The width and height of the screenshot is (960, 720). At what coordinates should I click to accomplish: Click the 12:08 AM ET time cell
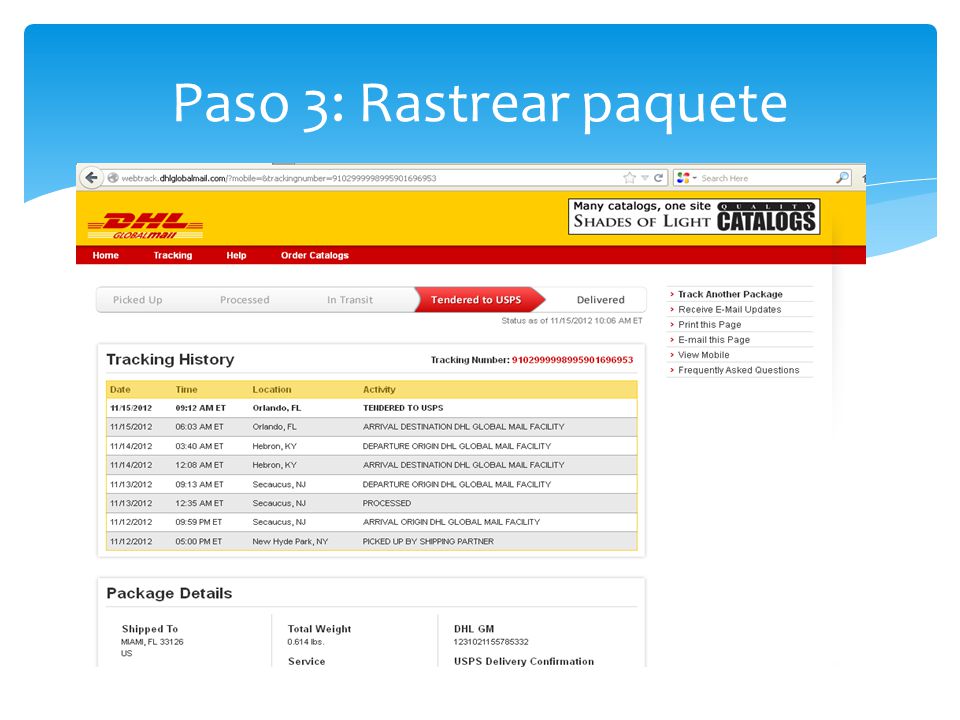(199, 465)
